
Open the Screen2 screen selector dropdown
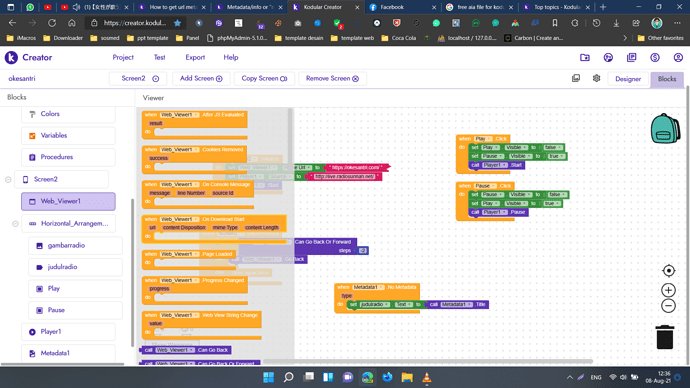[x=140, y=78]
